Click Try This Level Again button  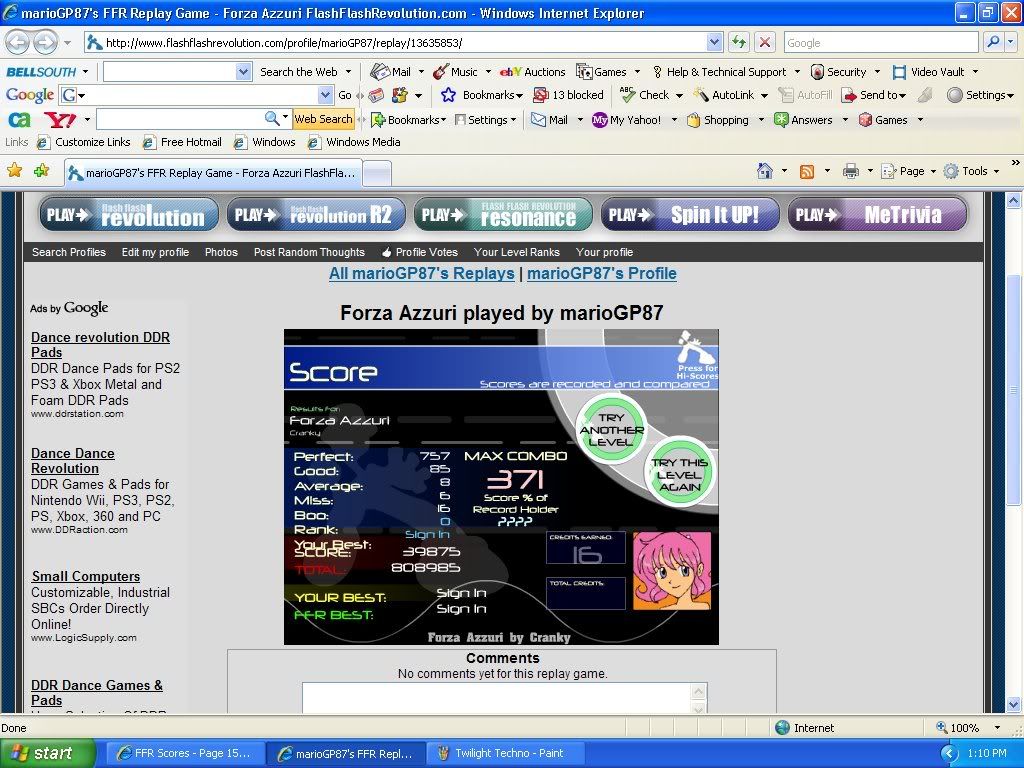680,474
